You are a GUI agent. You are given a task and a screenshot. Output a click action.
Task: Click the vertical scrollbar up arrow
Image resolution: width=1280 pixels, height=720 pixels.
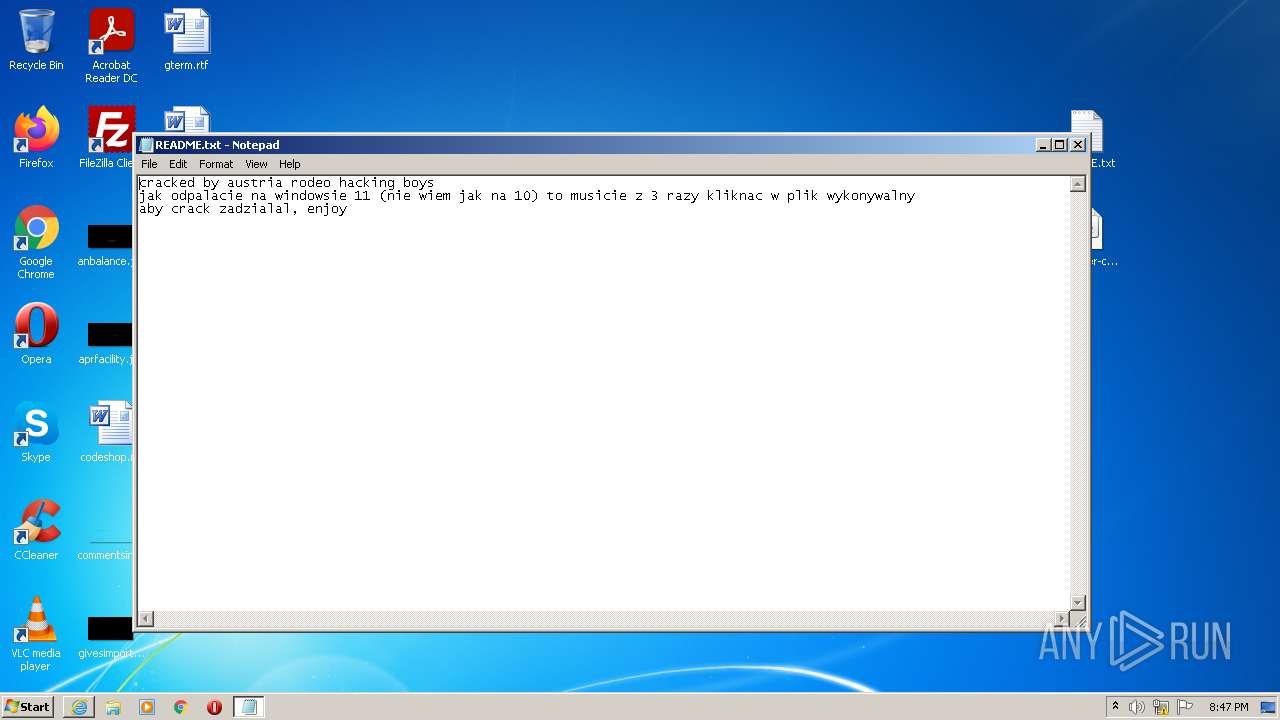1078,184
